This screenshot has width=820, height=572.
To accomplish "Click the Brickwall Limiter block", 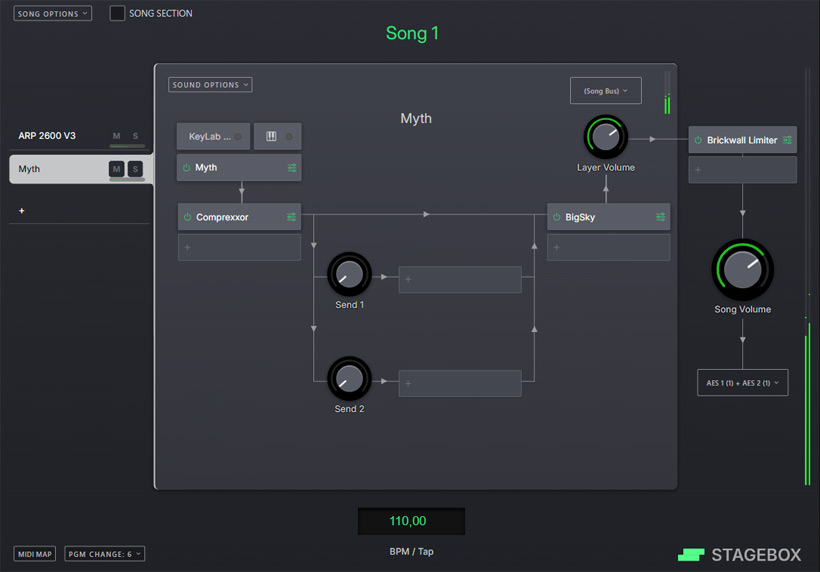I will point(743,140).
